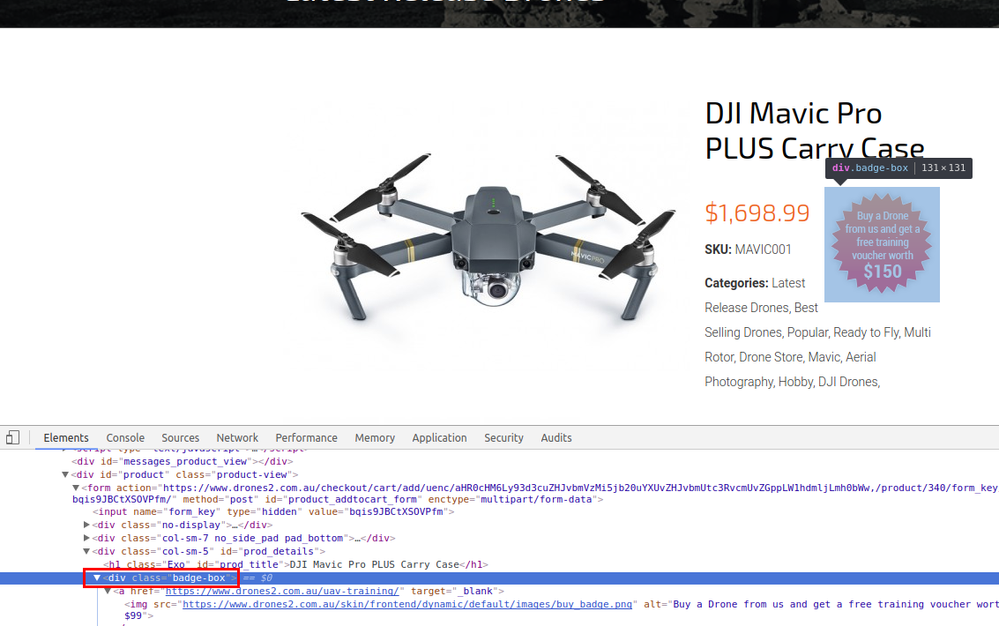Collapse the div id="product" node
Image resolution: width=999 pixels, height=626 pixels.
[65, 475]
